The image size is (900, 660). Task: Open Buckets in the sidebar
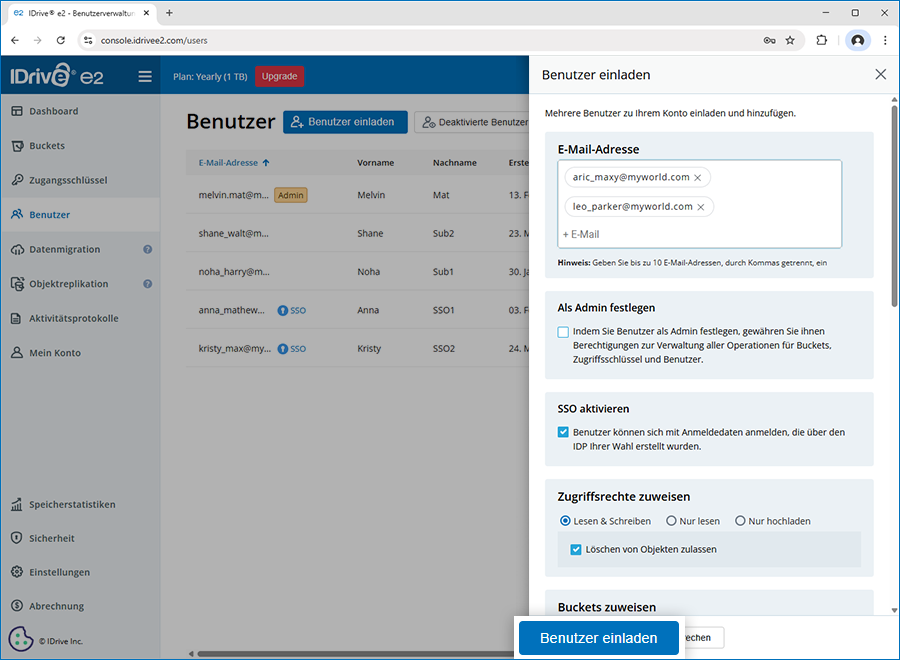pyautogui.click(x=47, y=146)
